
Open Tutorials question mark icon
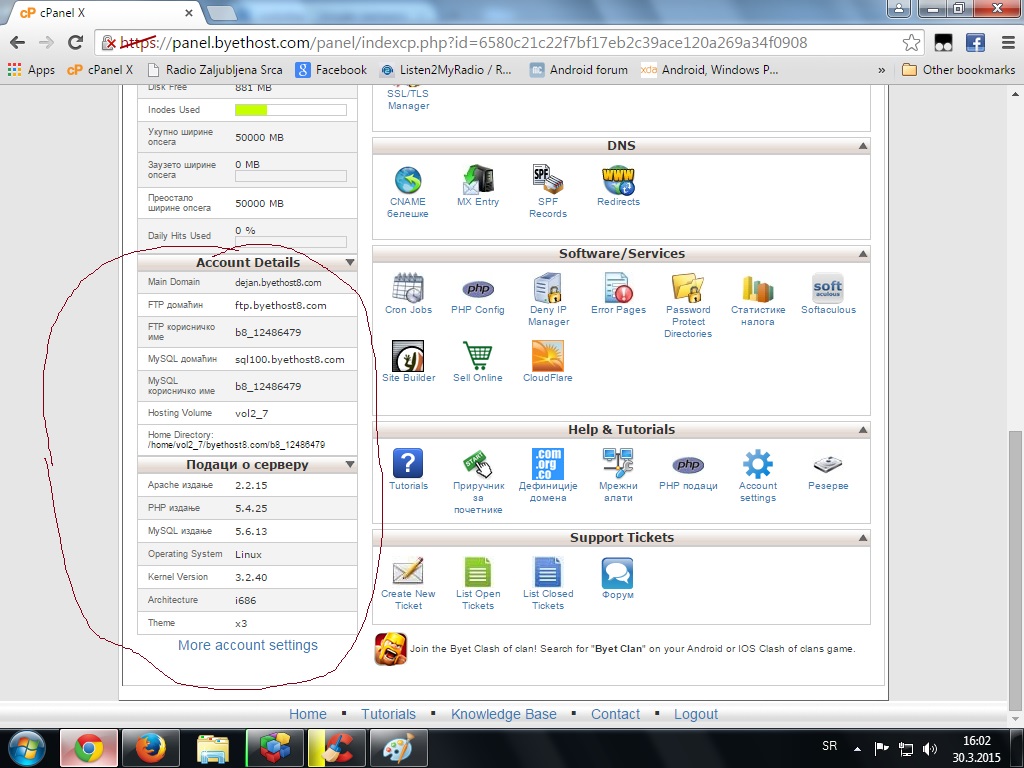point(408,464)
